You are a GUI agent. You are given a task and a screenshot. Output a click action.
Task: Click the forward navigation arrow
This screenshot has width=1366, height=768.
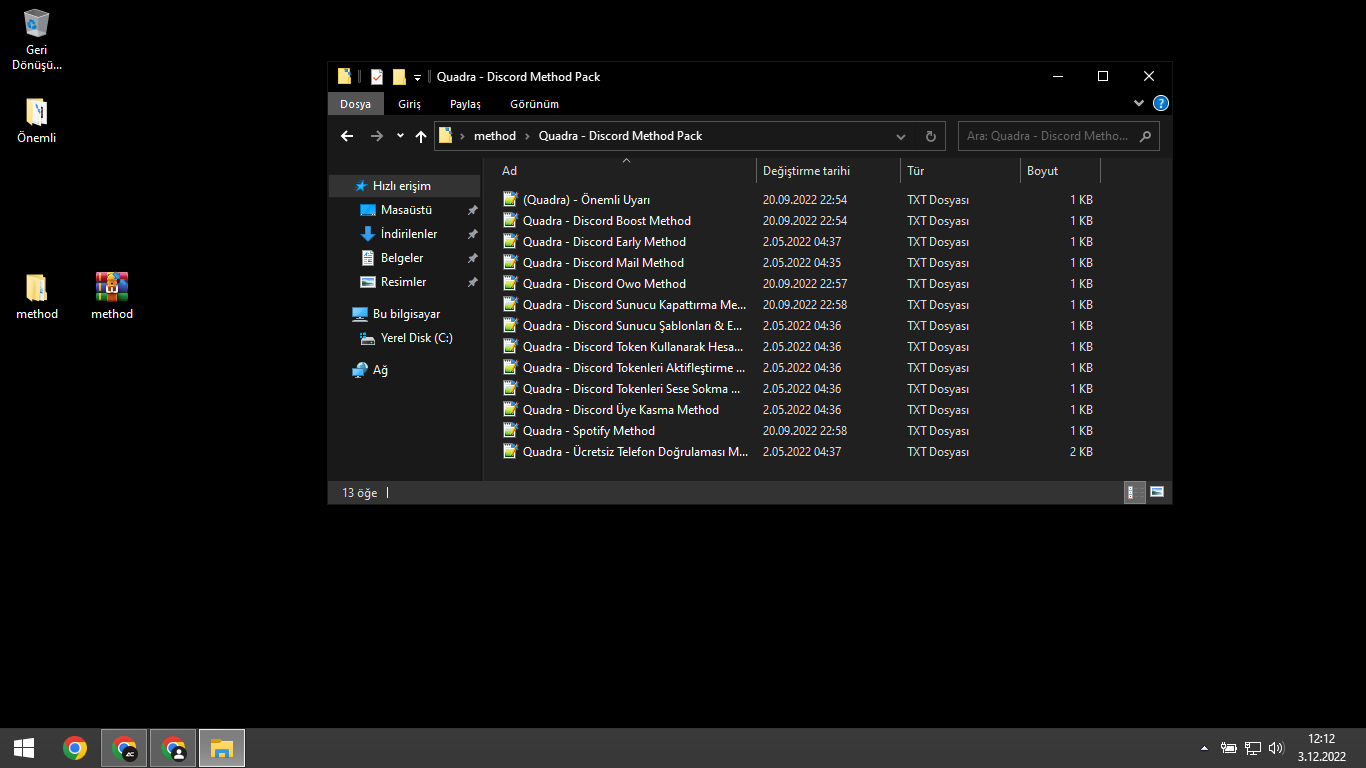tap(377, 136)
